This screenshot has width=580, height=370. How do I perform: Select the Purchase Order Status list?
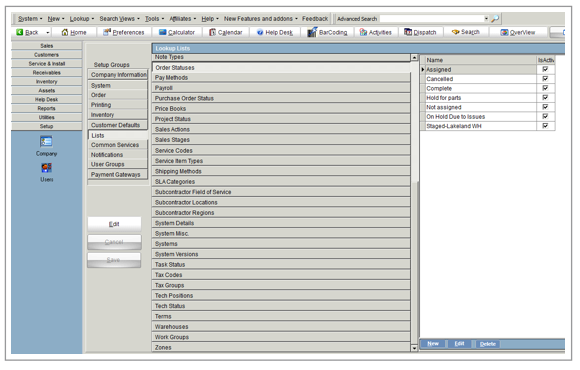click(281, 98)
